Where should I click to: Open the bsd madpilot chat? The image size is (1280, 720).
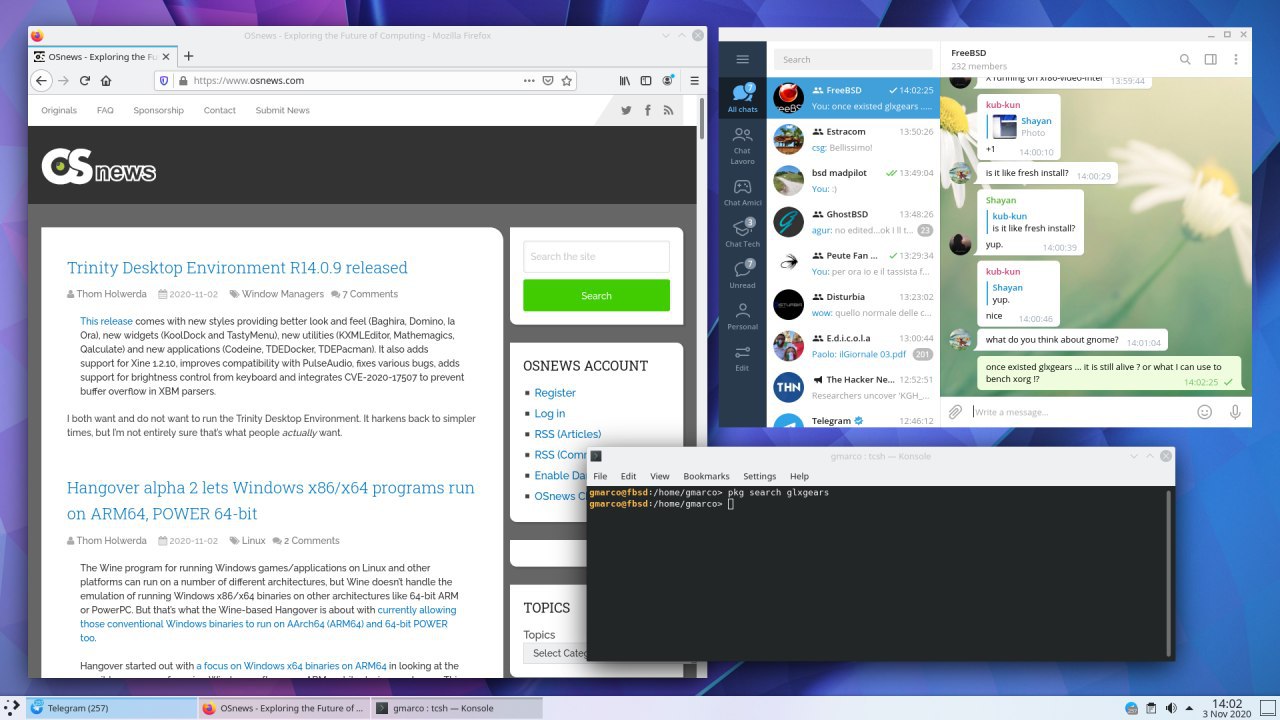click(853, 180)
